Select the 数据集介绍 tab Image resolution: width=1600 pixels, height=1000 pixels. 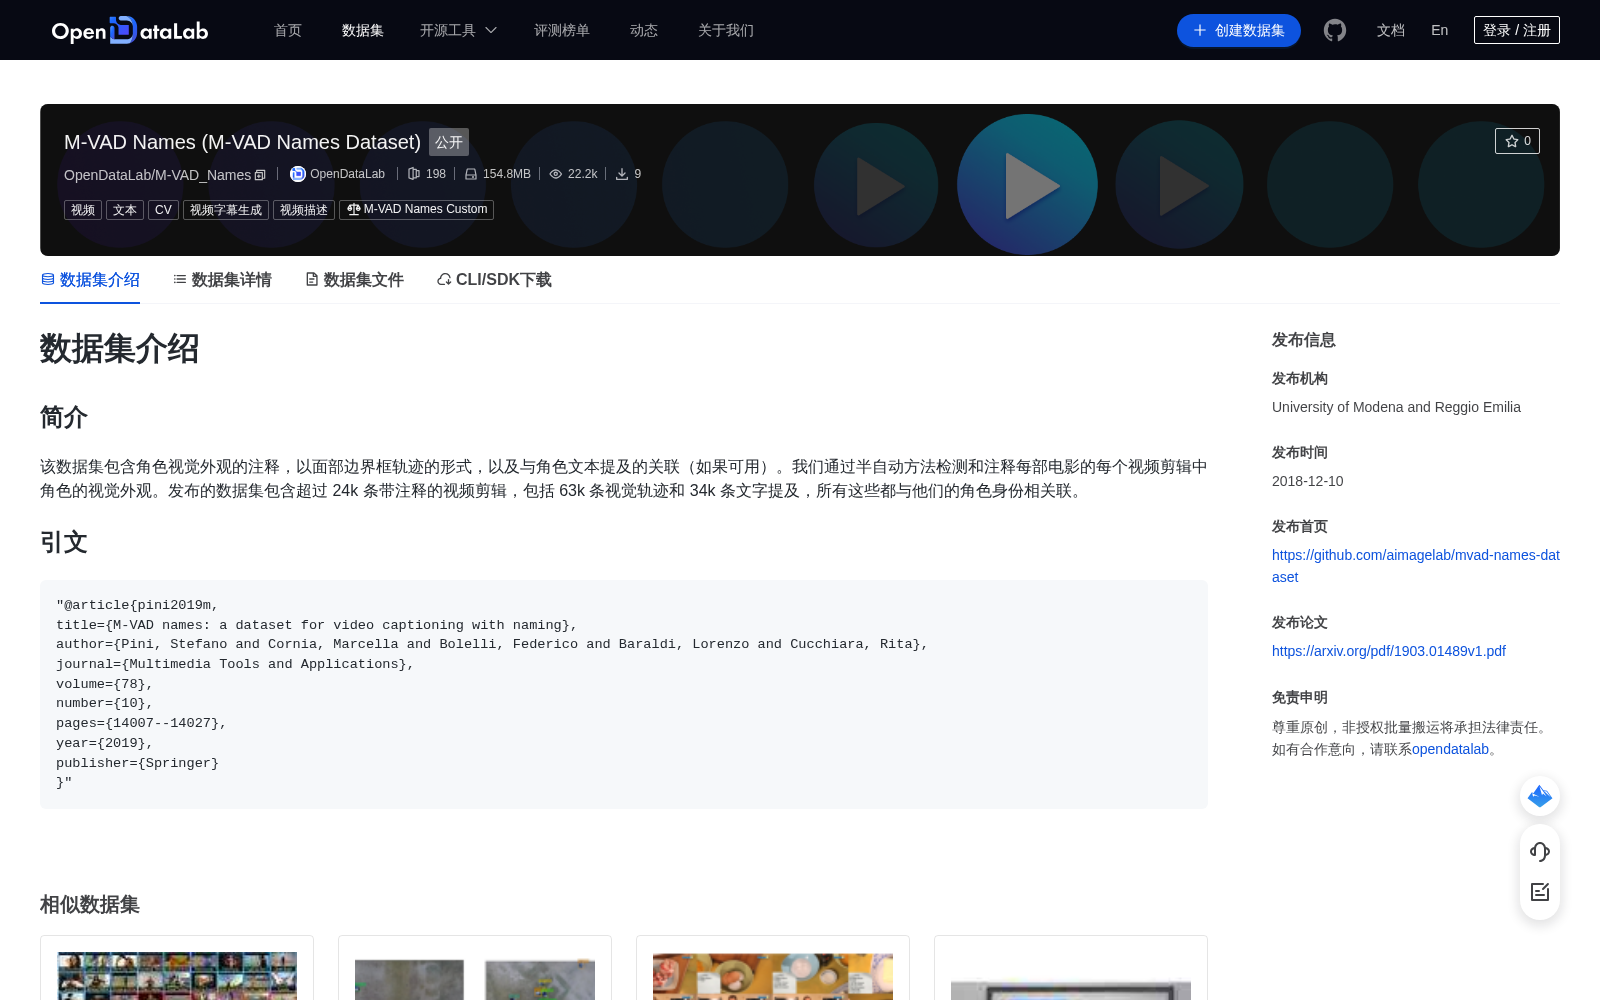pyautogui.click(x=90, y=280)
